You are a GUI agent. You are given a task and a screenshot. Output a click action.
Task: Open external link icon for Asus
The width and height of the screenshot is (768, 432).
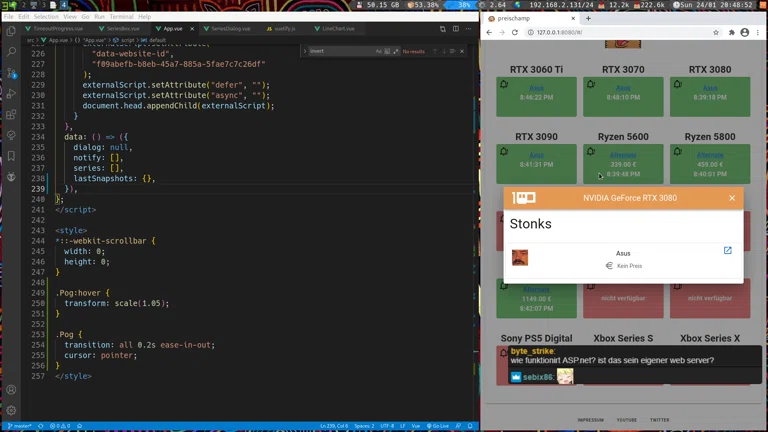coord(727,251)
